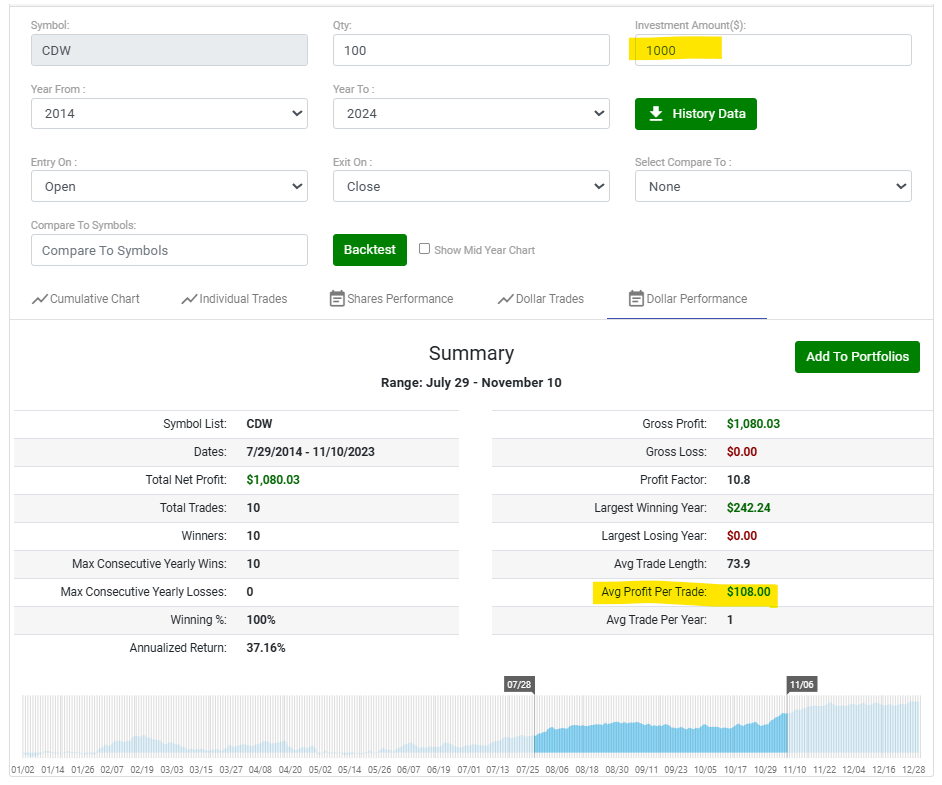Open the Individual Trades tab

click(x=234, y=299)
